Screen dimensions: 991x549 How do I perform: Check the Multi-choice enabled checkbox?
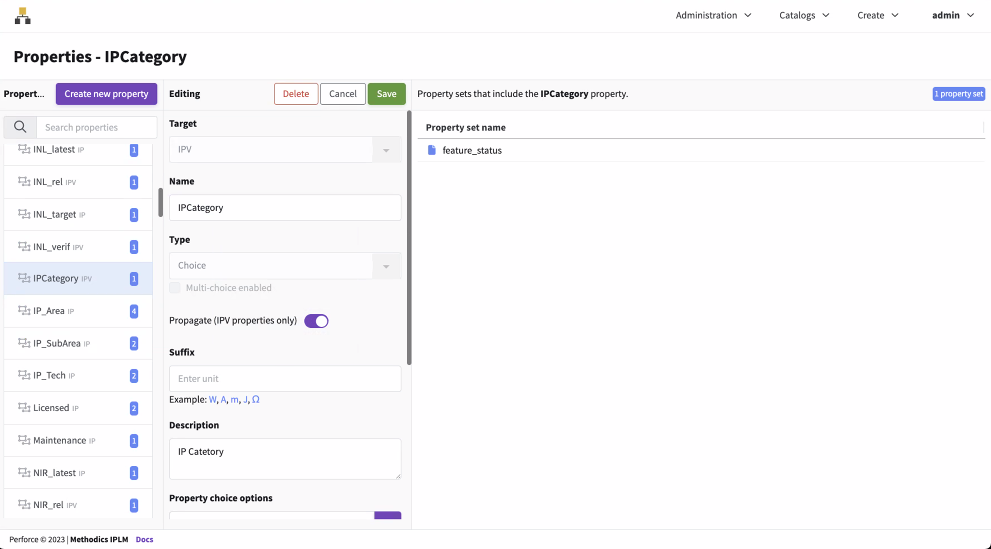point(176,288)
